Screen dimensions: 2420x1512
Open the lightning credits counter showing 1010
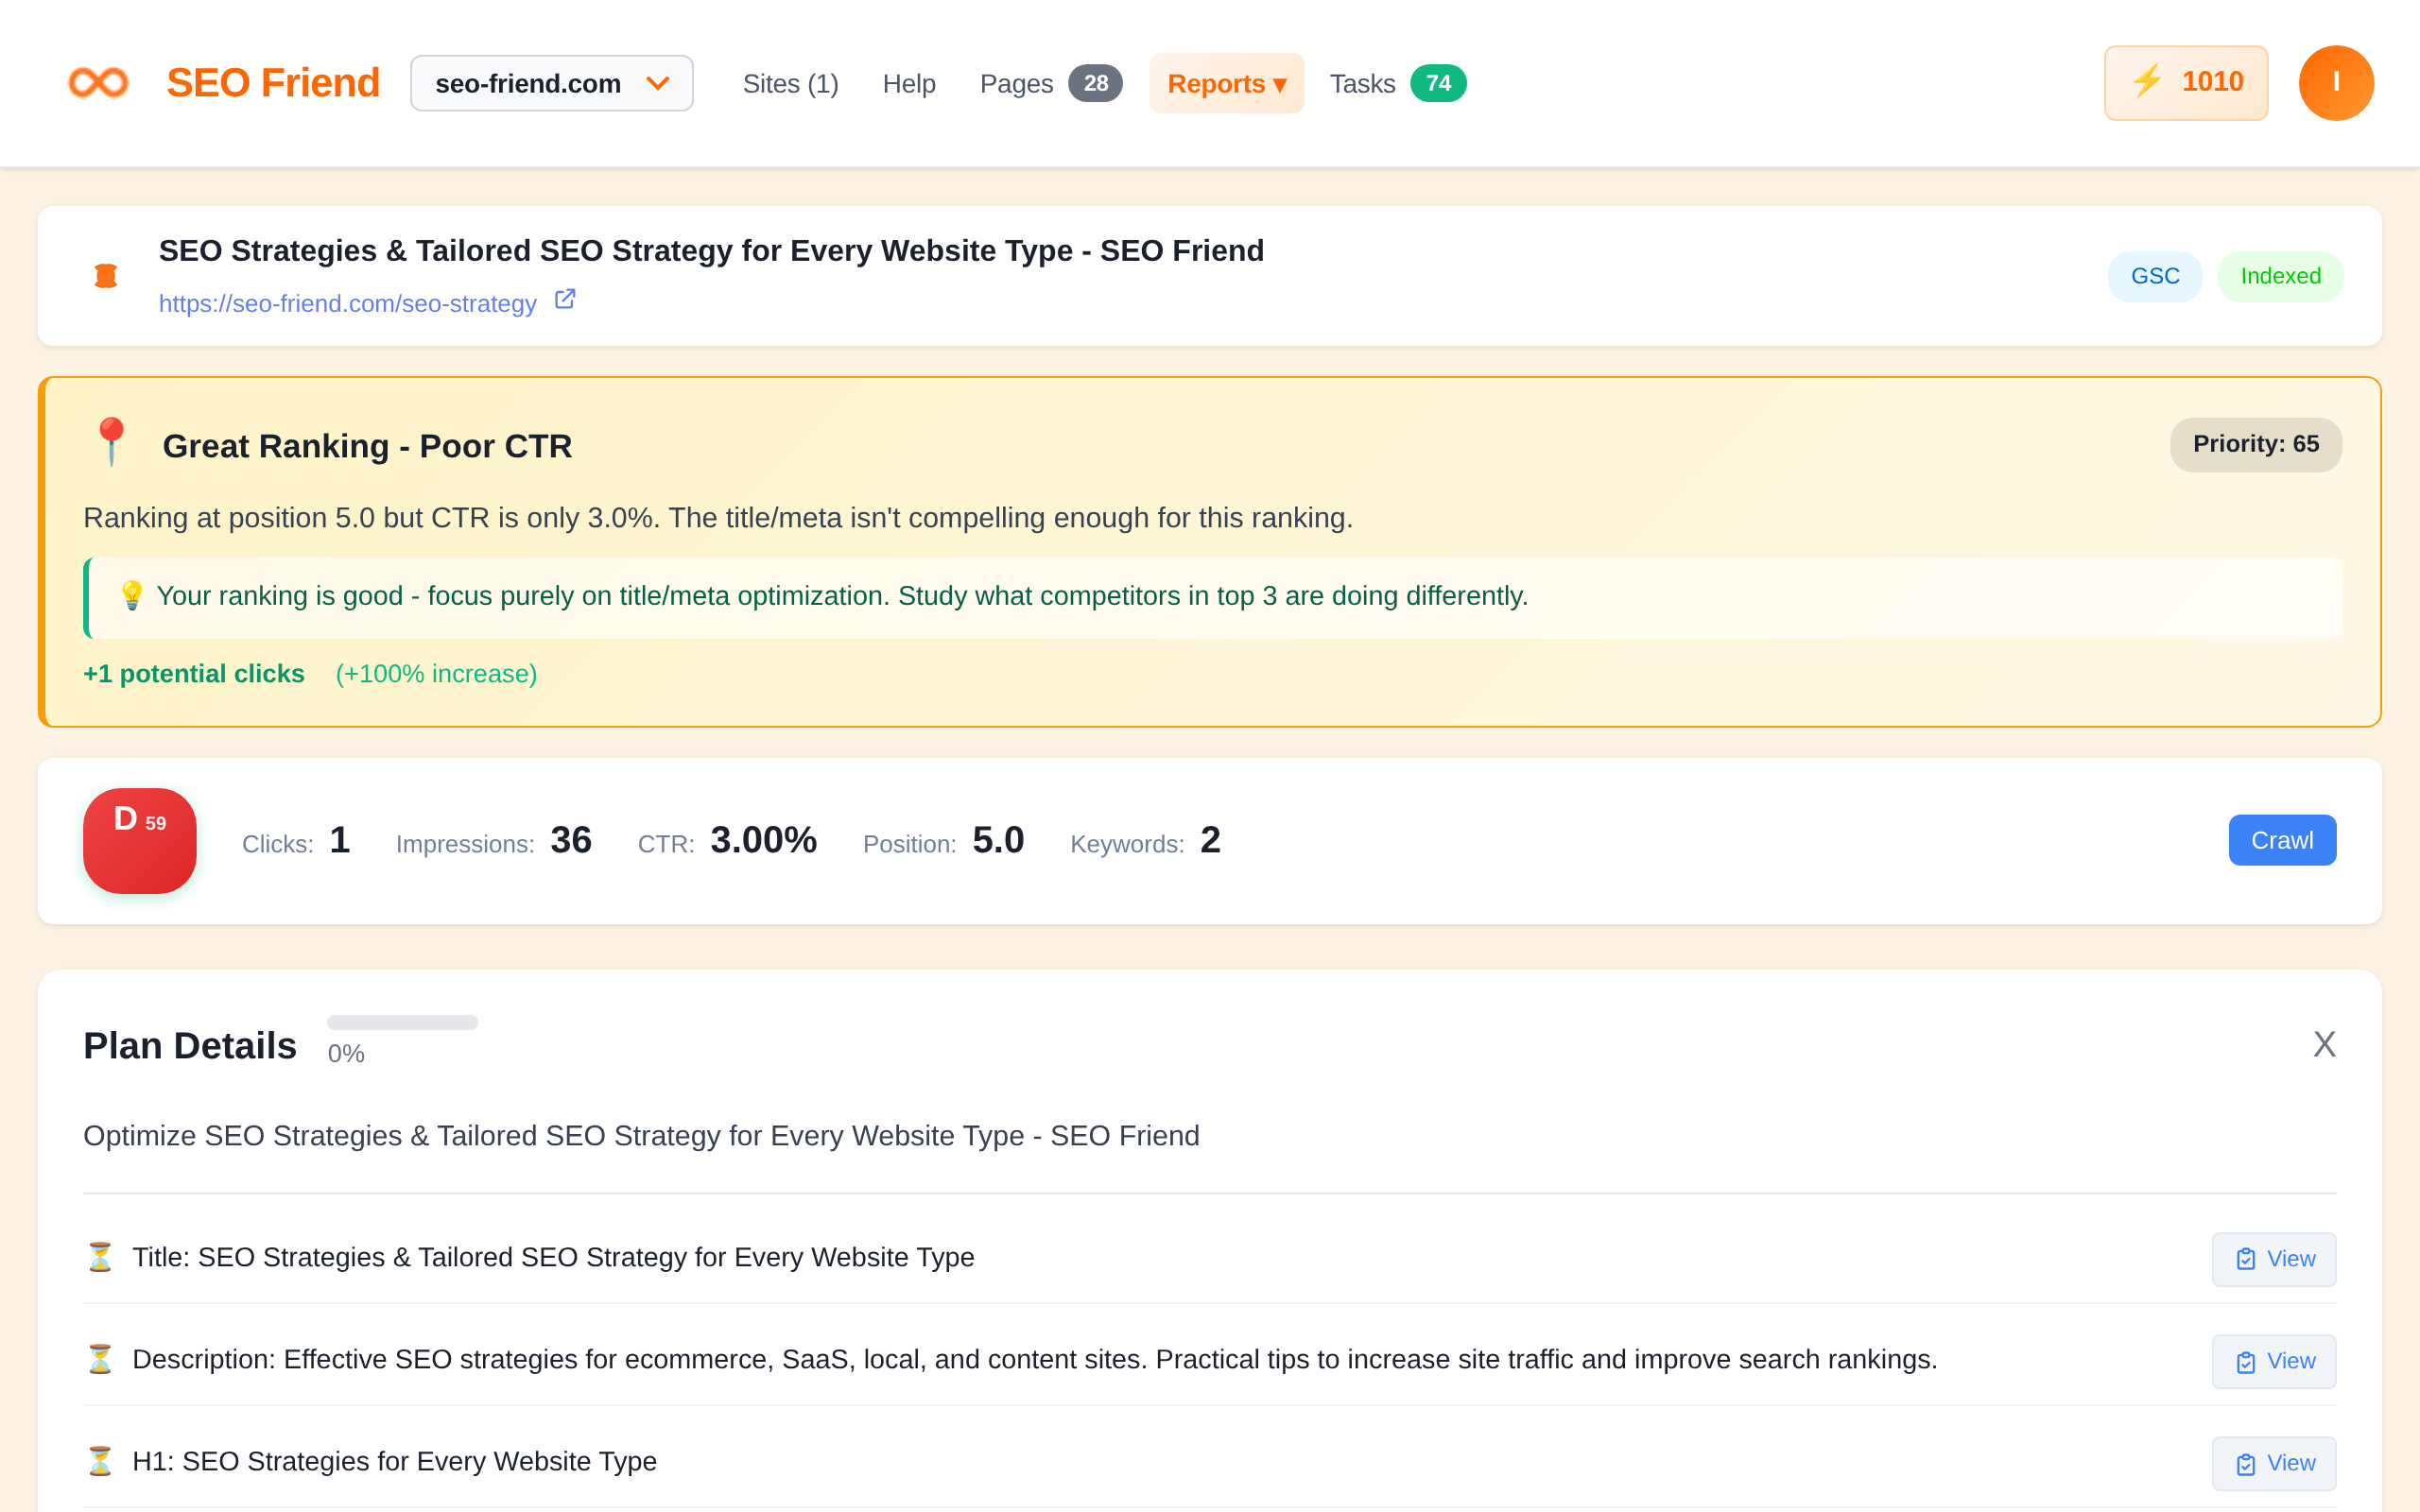[x=2186, y=83]
